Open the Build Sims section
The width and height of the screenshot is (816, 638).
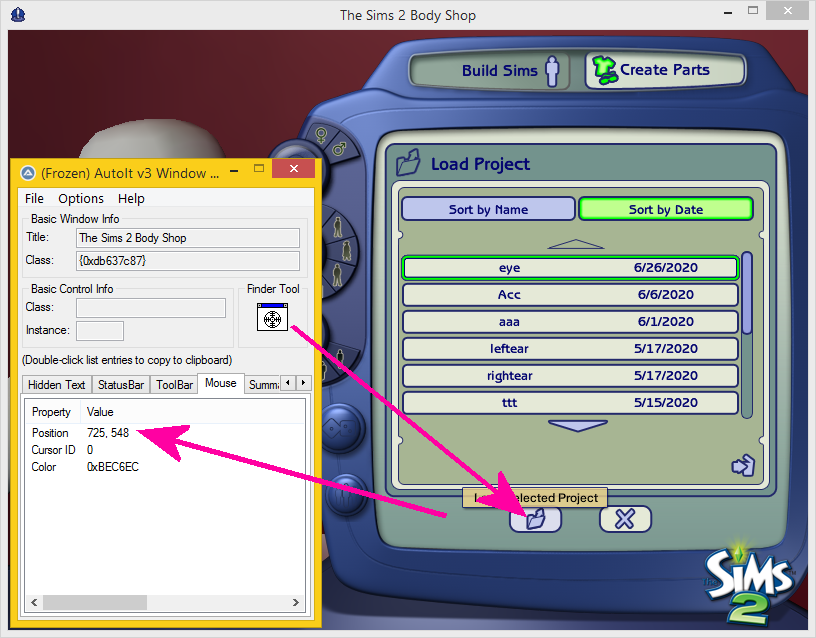tap(489, 70)
